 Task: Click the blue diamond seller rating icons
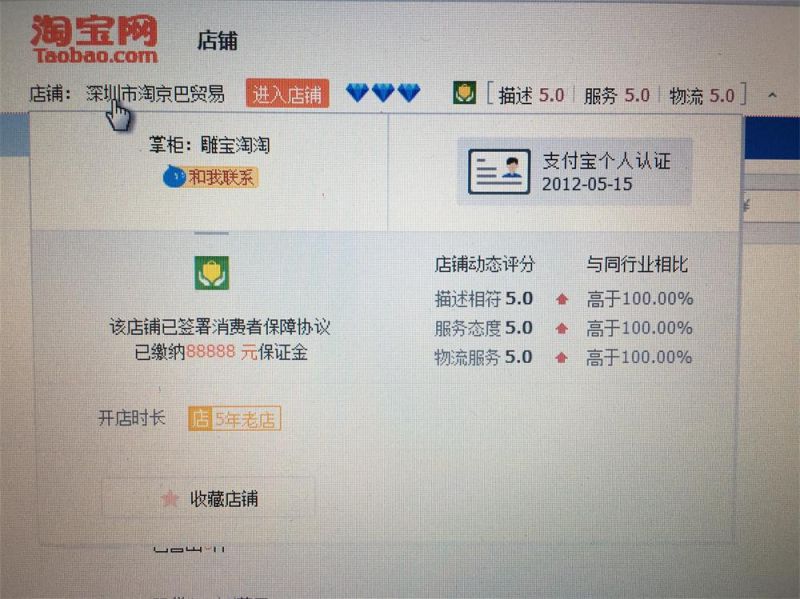[383, 93]
